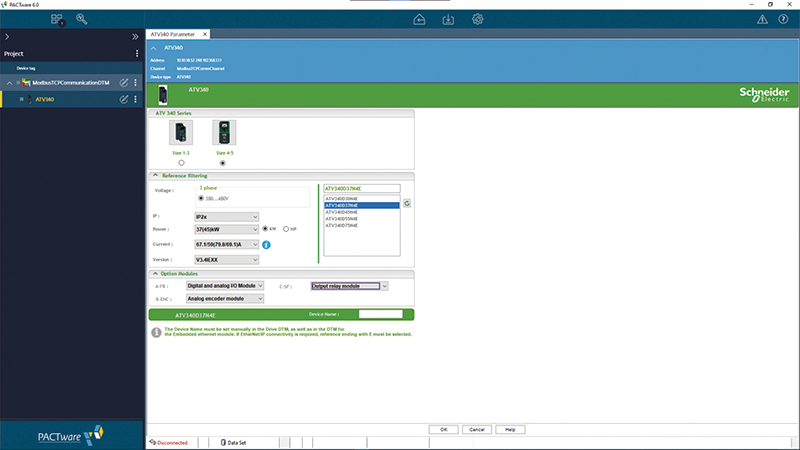Image resolution: width=800 pixels, height=450 pixels.
Task: Click the PACTware logo in the sidebar
Action: (71, 436)
